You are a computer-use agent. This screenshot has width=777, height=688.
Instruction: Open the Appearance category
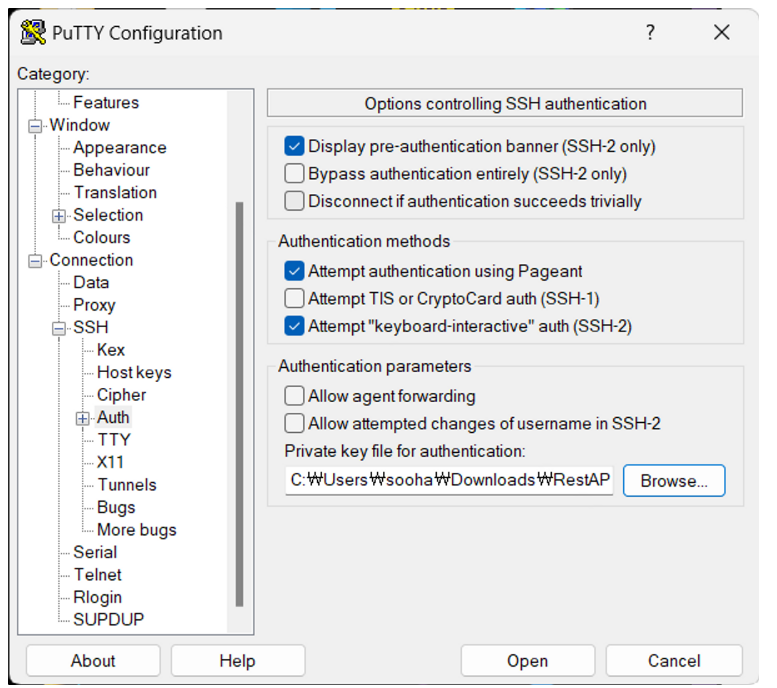point(120,148)
